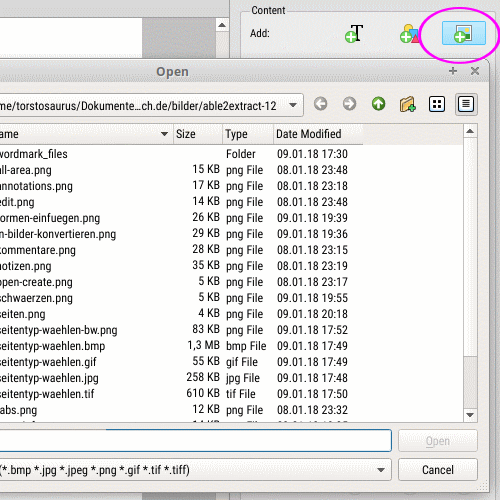Screen dimensions: 500x500
Task: Click the Cancel button
Action: coord(438,470)
